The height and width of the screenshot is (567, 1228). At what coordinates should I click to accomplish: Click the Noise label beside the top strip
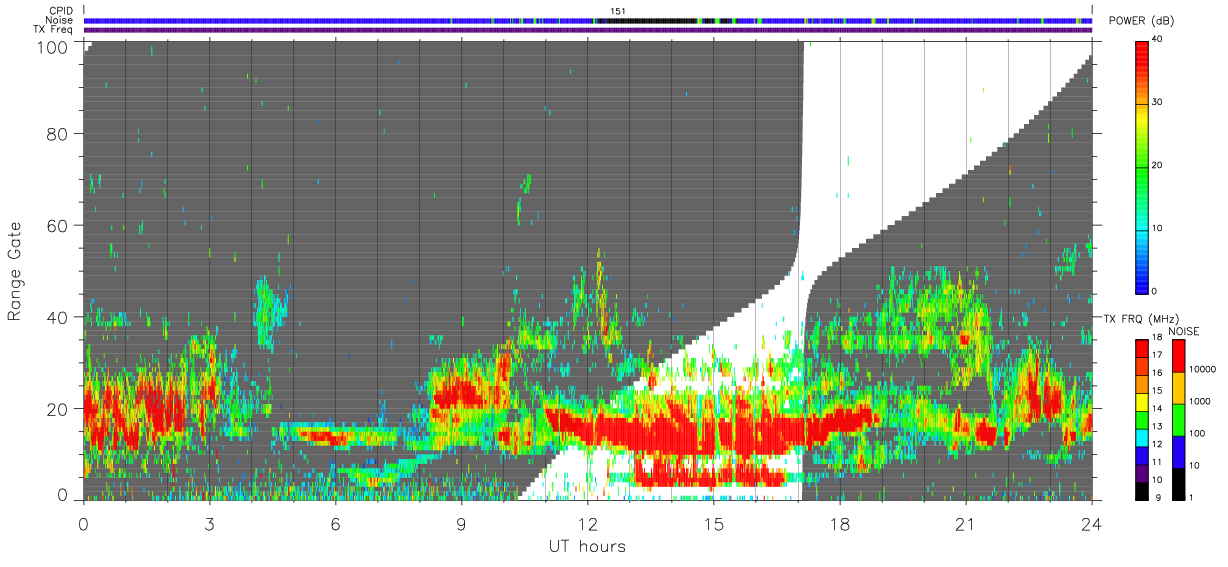coord(59,20)
